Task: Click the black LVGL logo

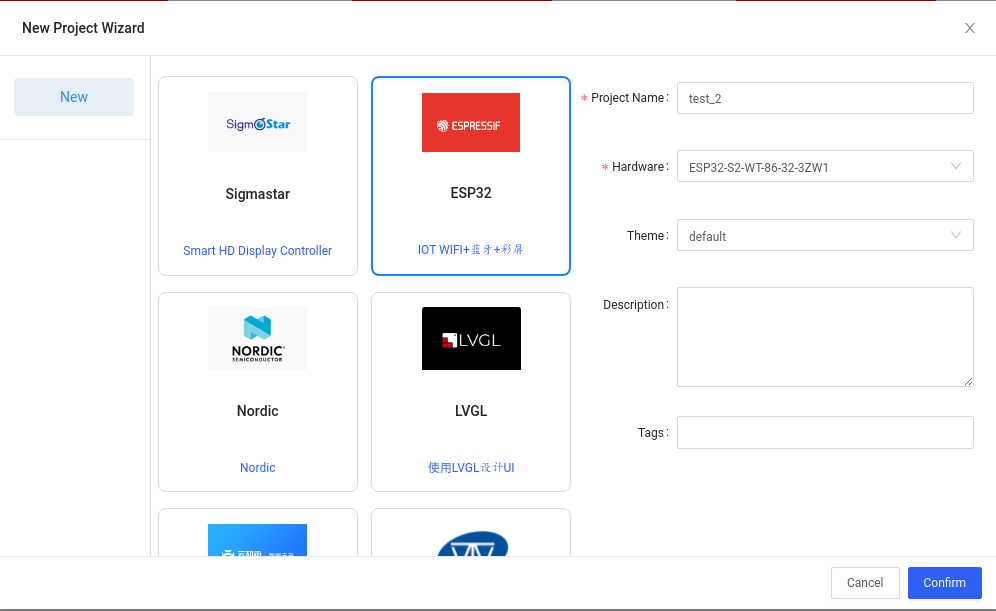Action: (x=471, y=339)
